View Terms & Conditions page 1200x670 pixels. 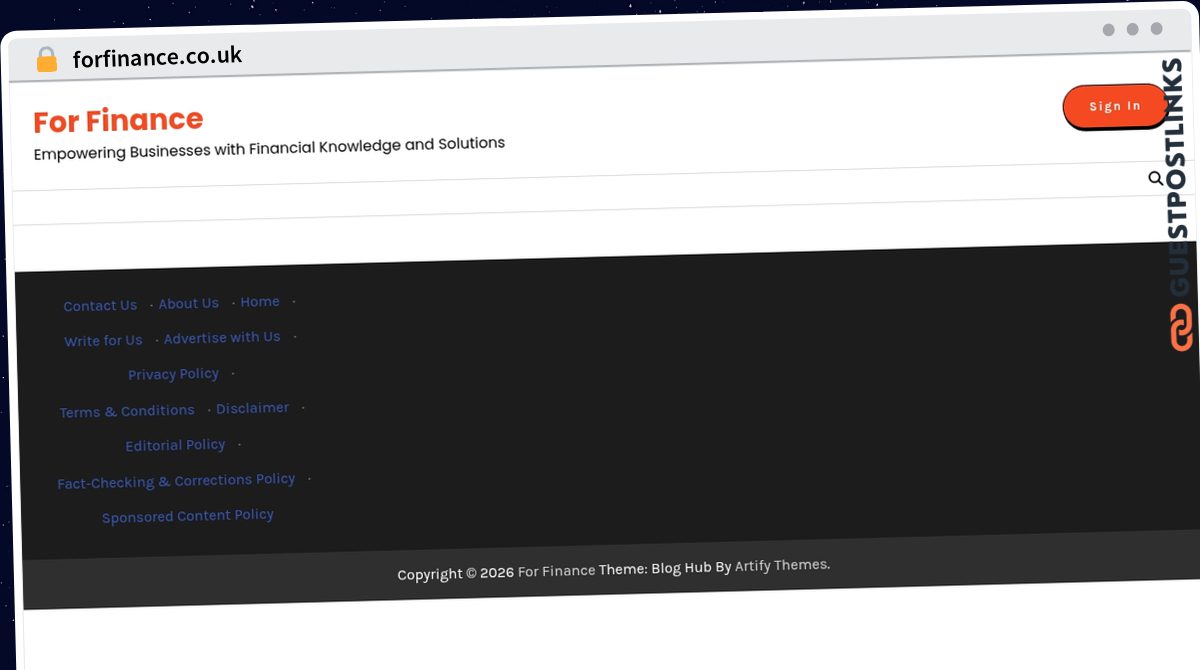127,411
